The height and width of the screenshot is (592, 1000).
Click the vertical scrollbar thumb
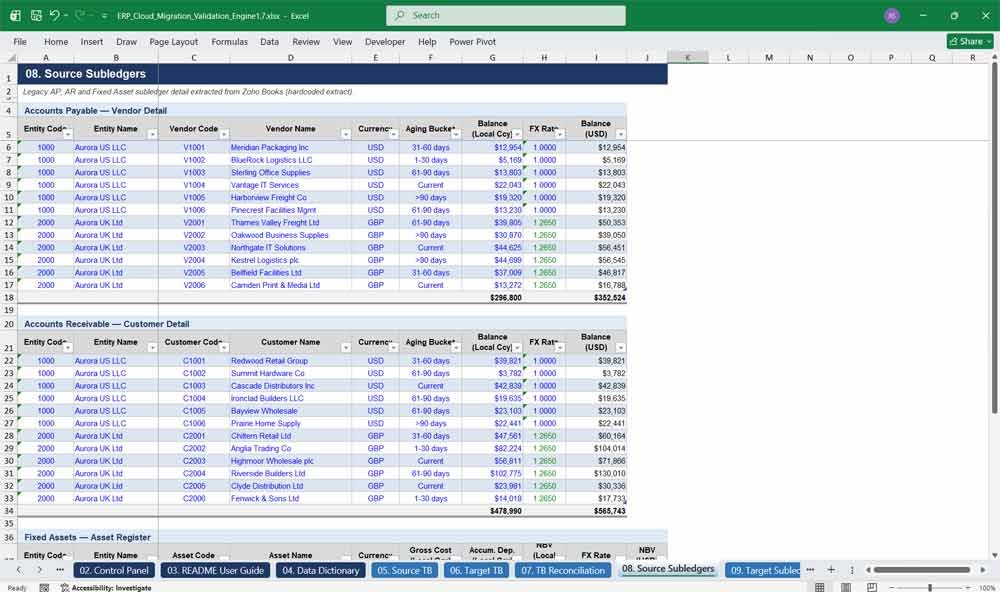click(x=994, y=237)
